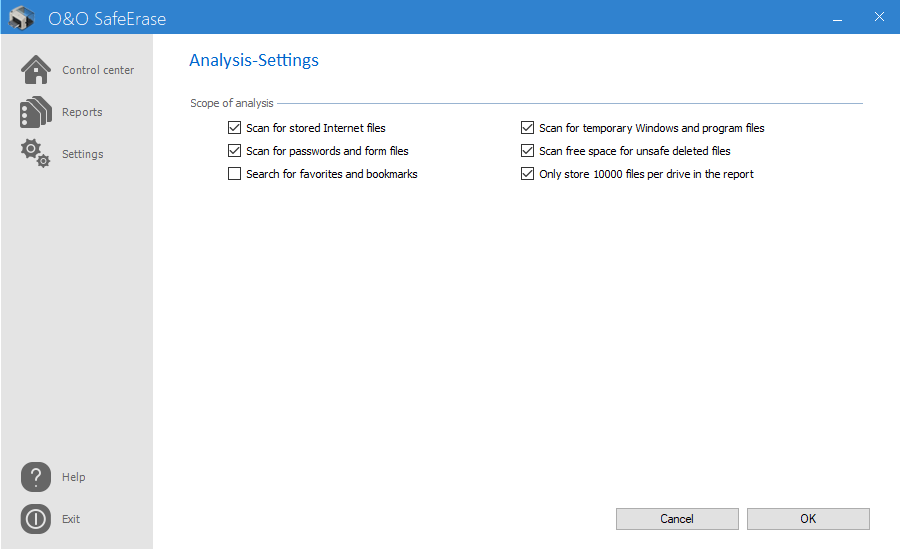The height and width of the screenshot is (550, 900).
Task: Click the Settings gears icon
Action: point(36,153)
